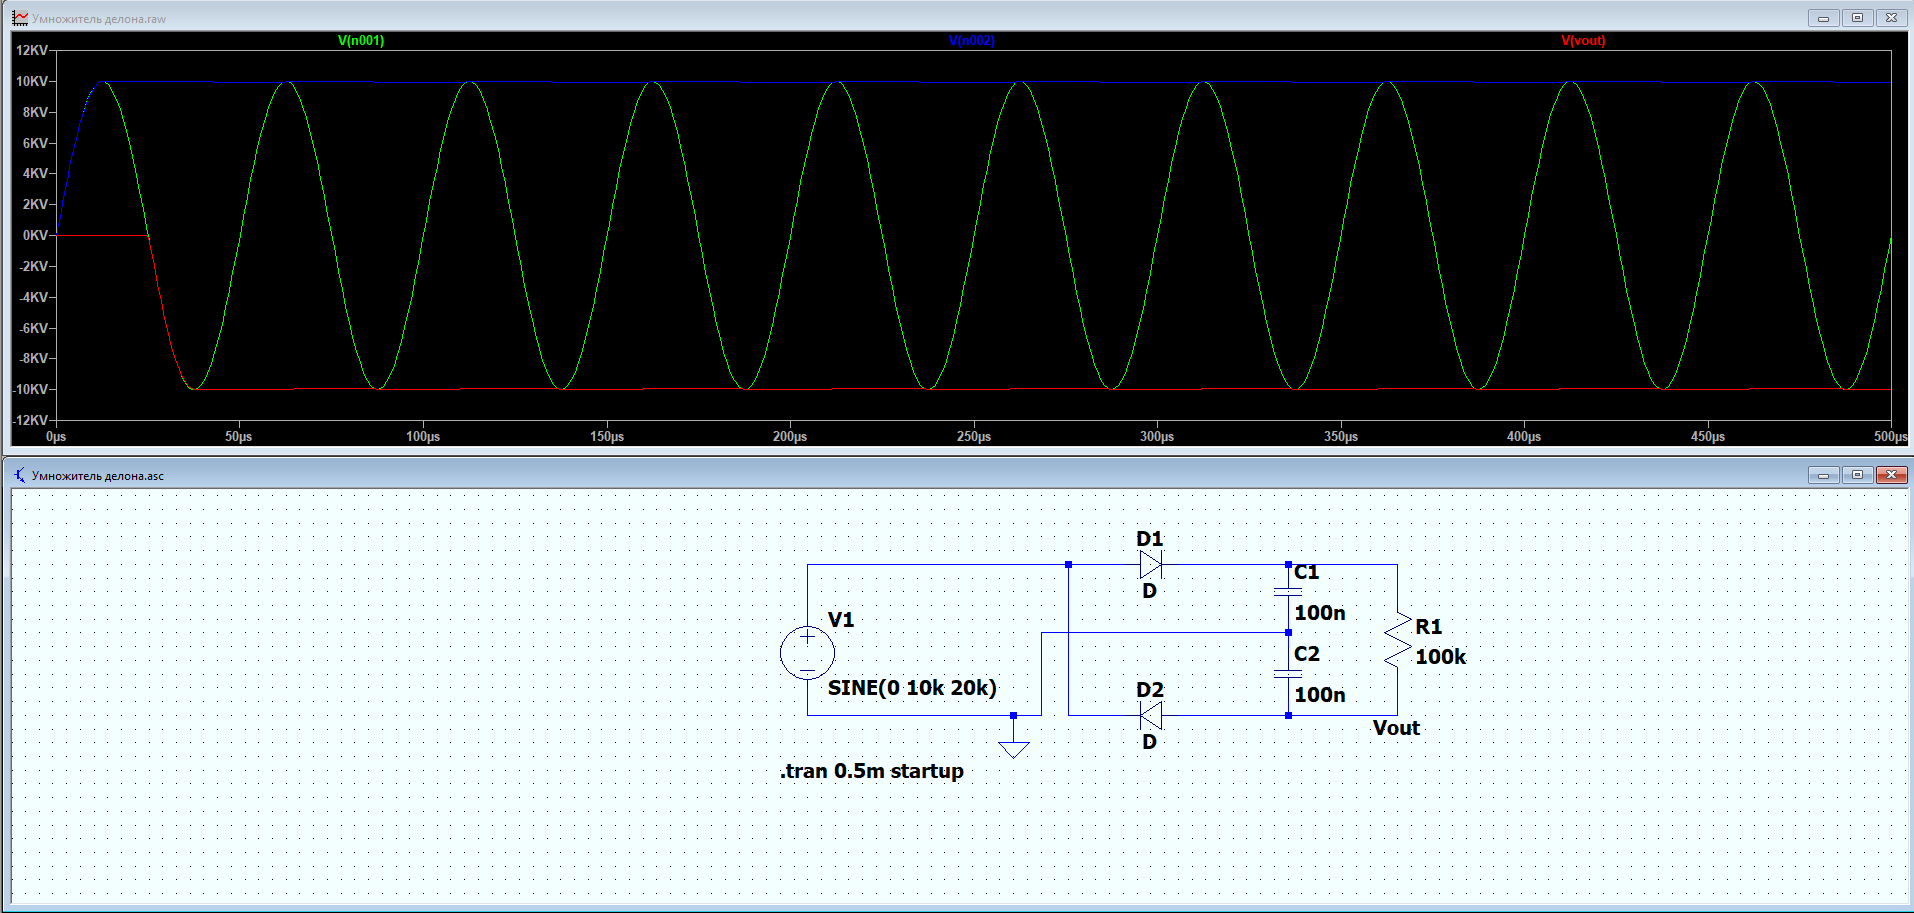Minimize the schematic .asc window

tap(1823, 475)
